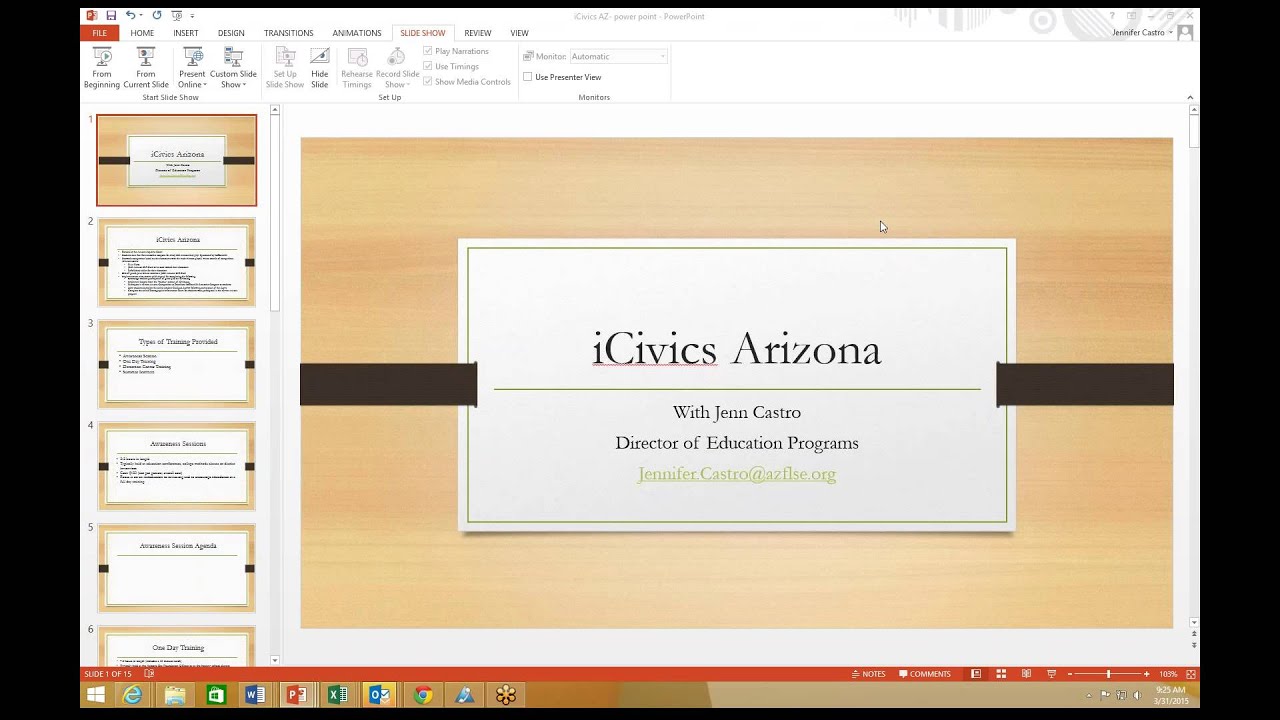
Task: Start Slide Show from status bar icon
Action: click(1051, 674)
